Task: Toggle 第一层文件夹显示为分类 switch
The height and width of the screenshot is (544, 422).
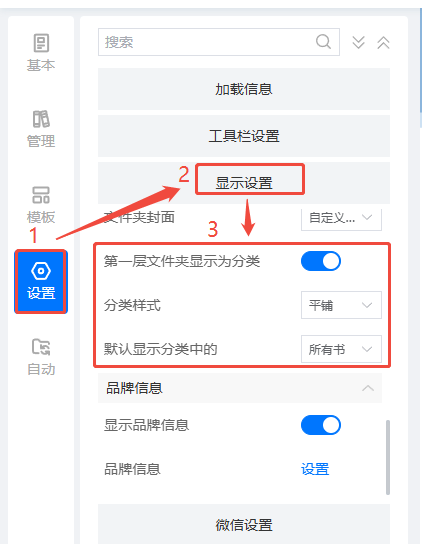Action: (321, 261)
